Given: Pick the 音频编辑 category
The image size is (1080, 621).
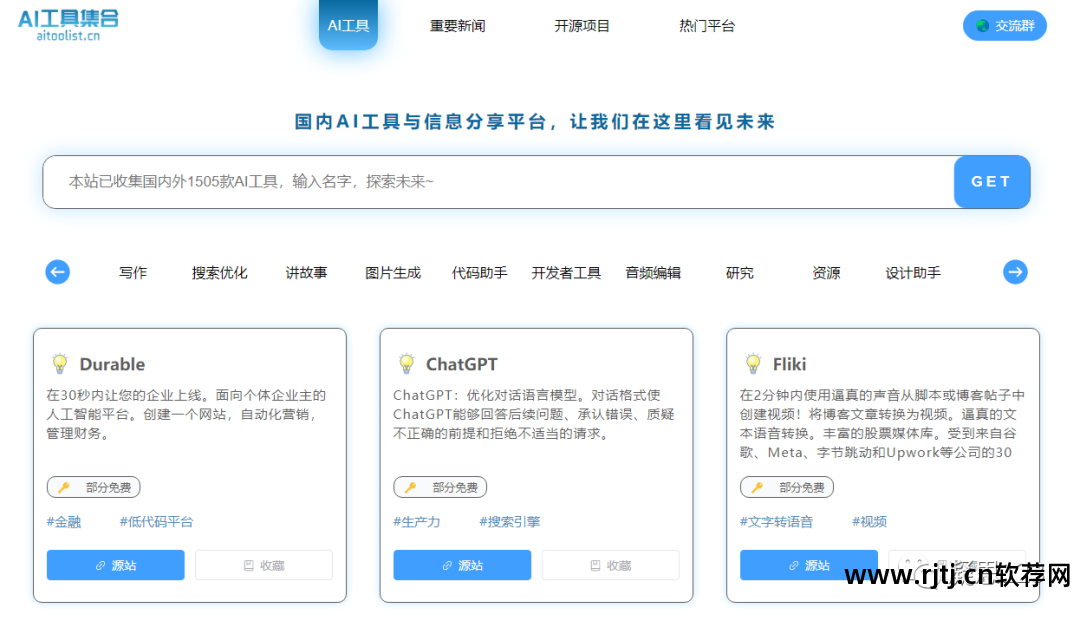Looking at the screenshot, I should (653, 273).
